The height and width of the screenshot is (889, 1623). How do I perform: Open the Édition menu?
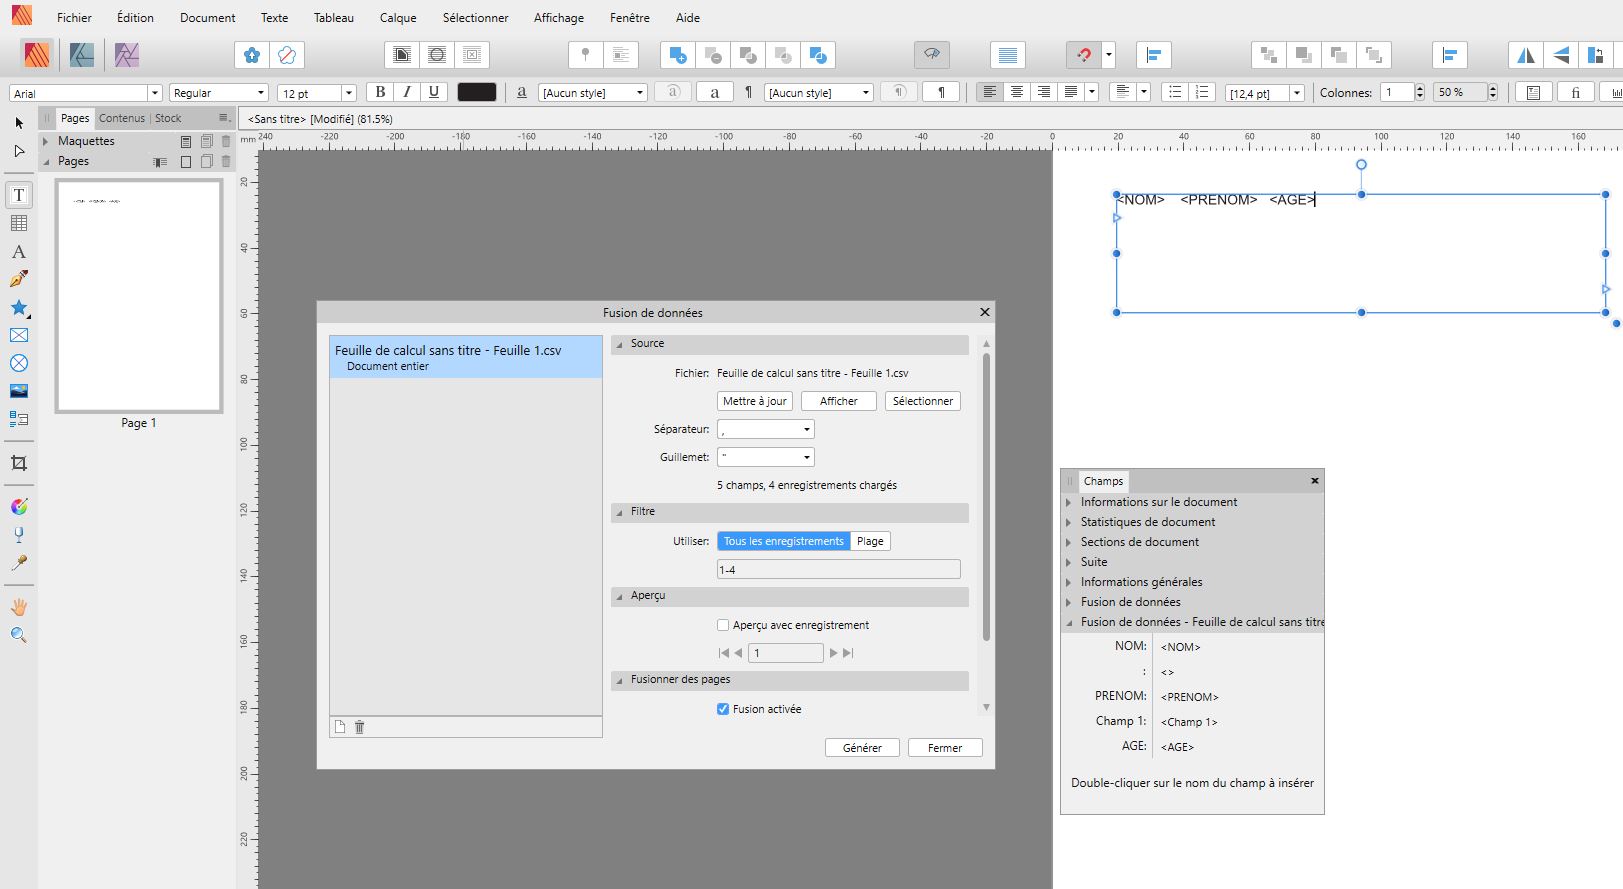point(135,18)
